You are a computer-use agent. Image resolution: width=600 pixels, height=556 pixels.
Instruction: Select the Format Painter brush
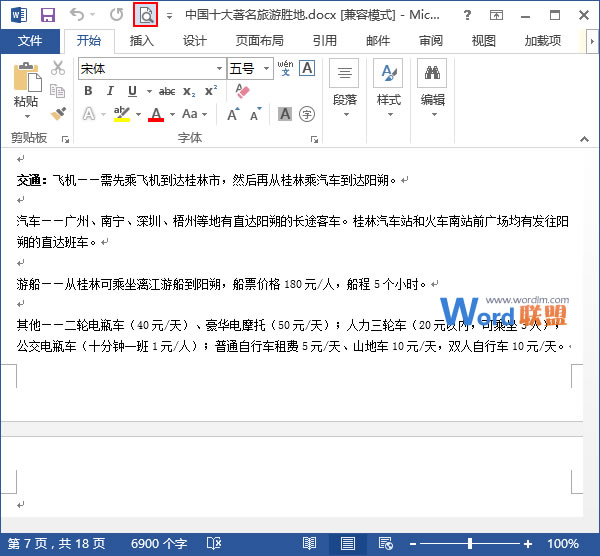tap(58, 114)
